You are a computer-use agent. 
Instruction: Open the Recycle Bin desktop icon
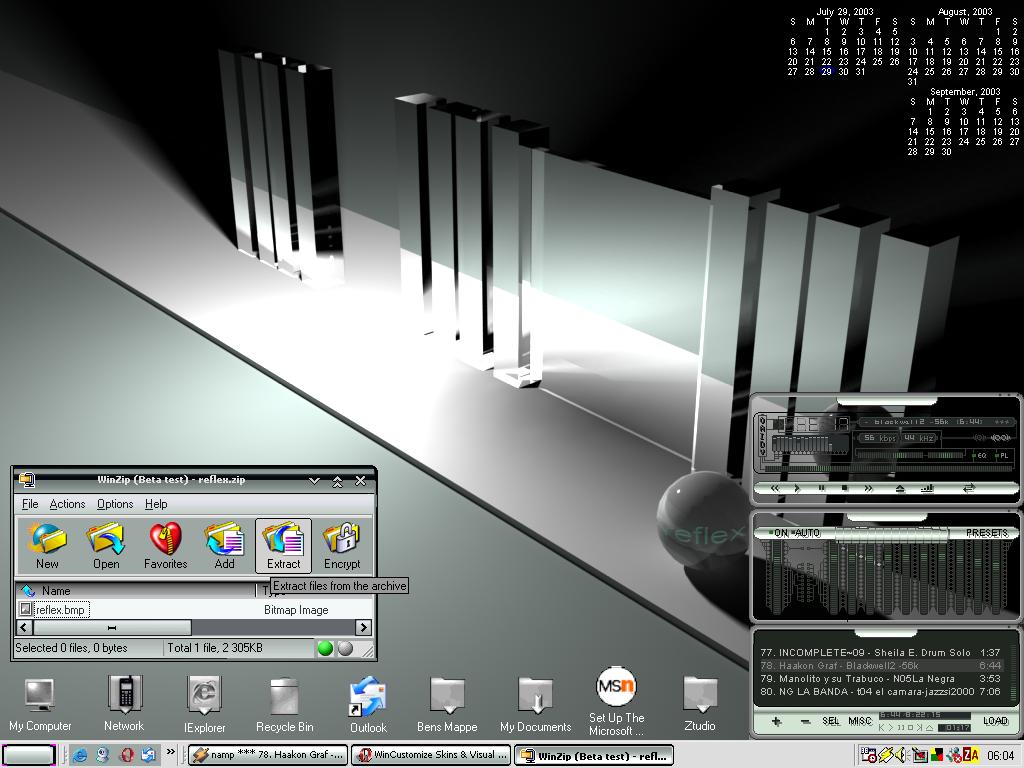tap(284, 696)
